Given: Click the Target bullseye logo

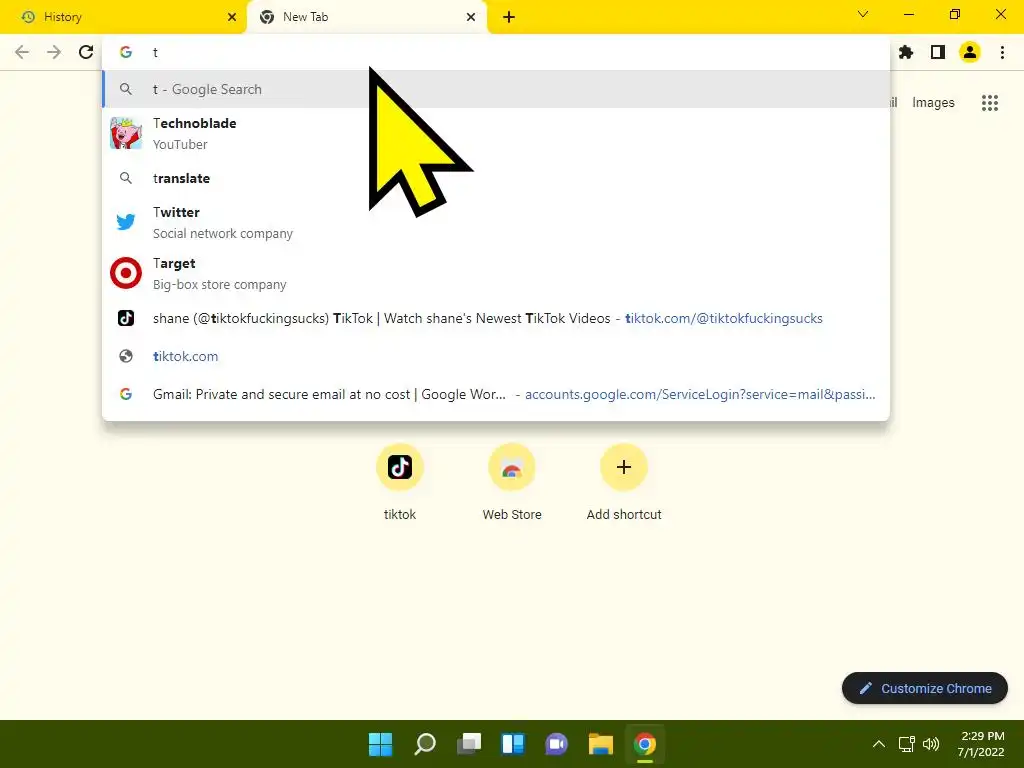Looking at the screenshot, I should click(x=126, y=273).
